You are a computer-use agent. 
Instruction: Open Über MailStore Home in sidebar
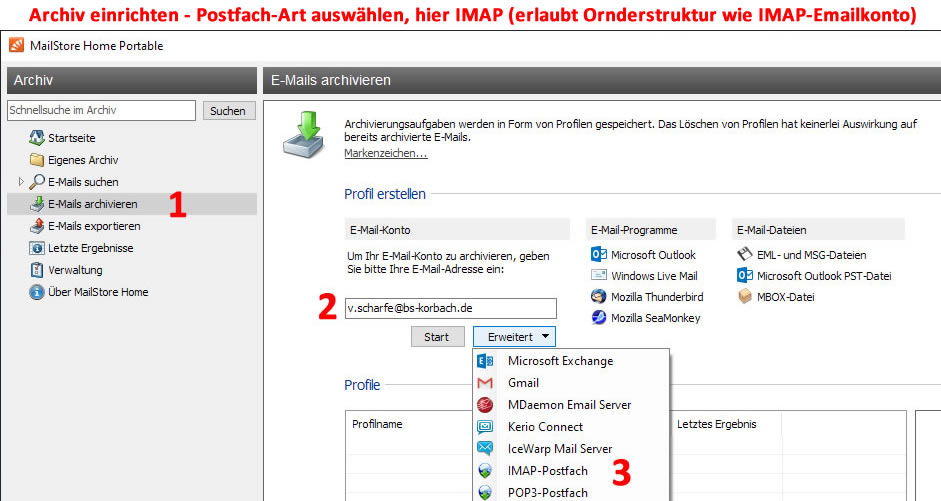pyautogui.click(x=98, y=292)
